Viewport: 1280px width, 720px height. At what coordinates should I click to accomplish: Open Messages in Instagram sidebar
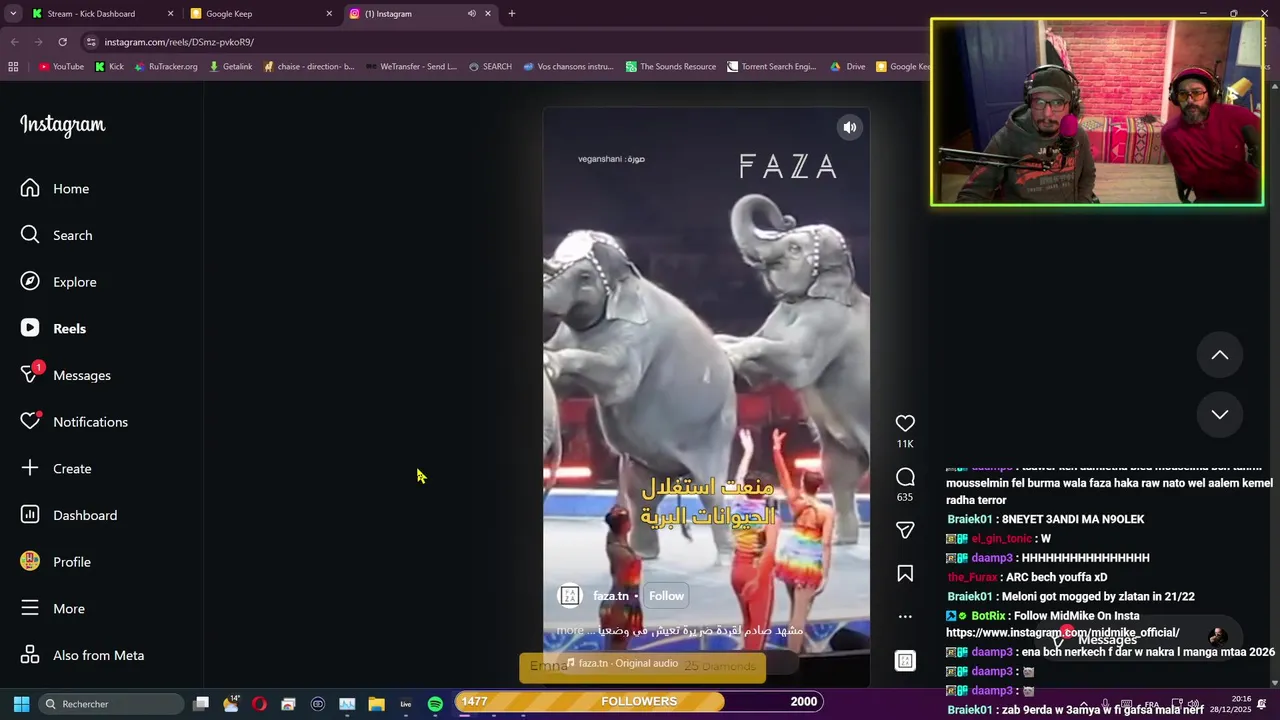tap(68, 375)
